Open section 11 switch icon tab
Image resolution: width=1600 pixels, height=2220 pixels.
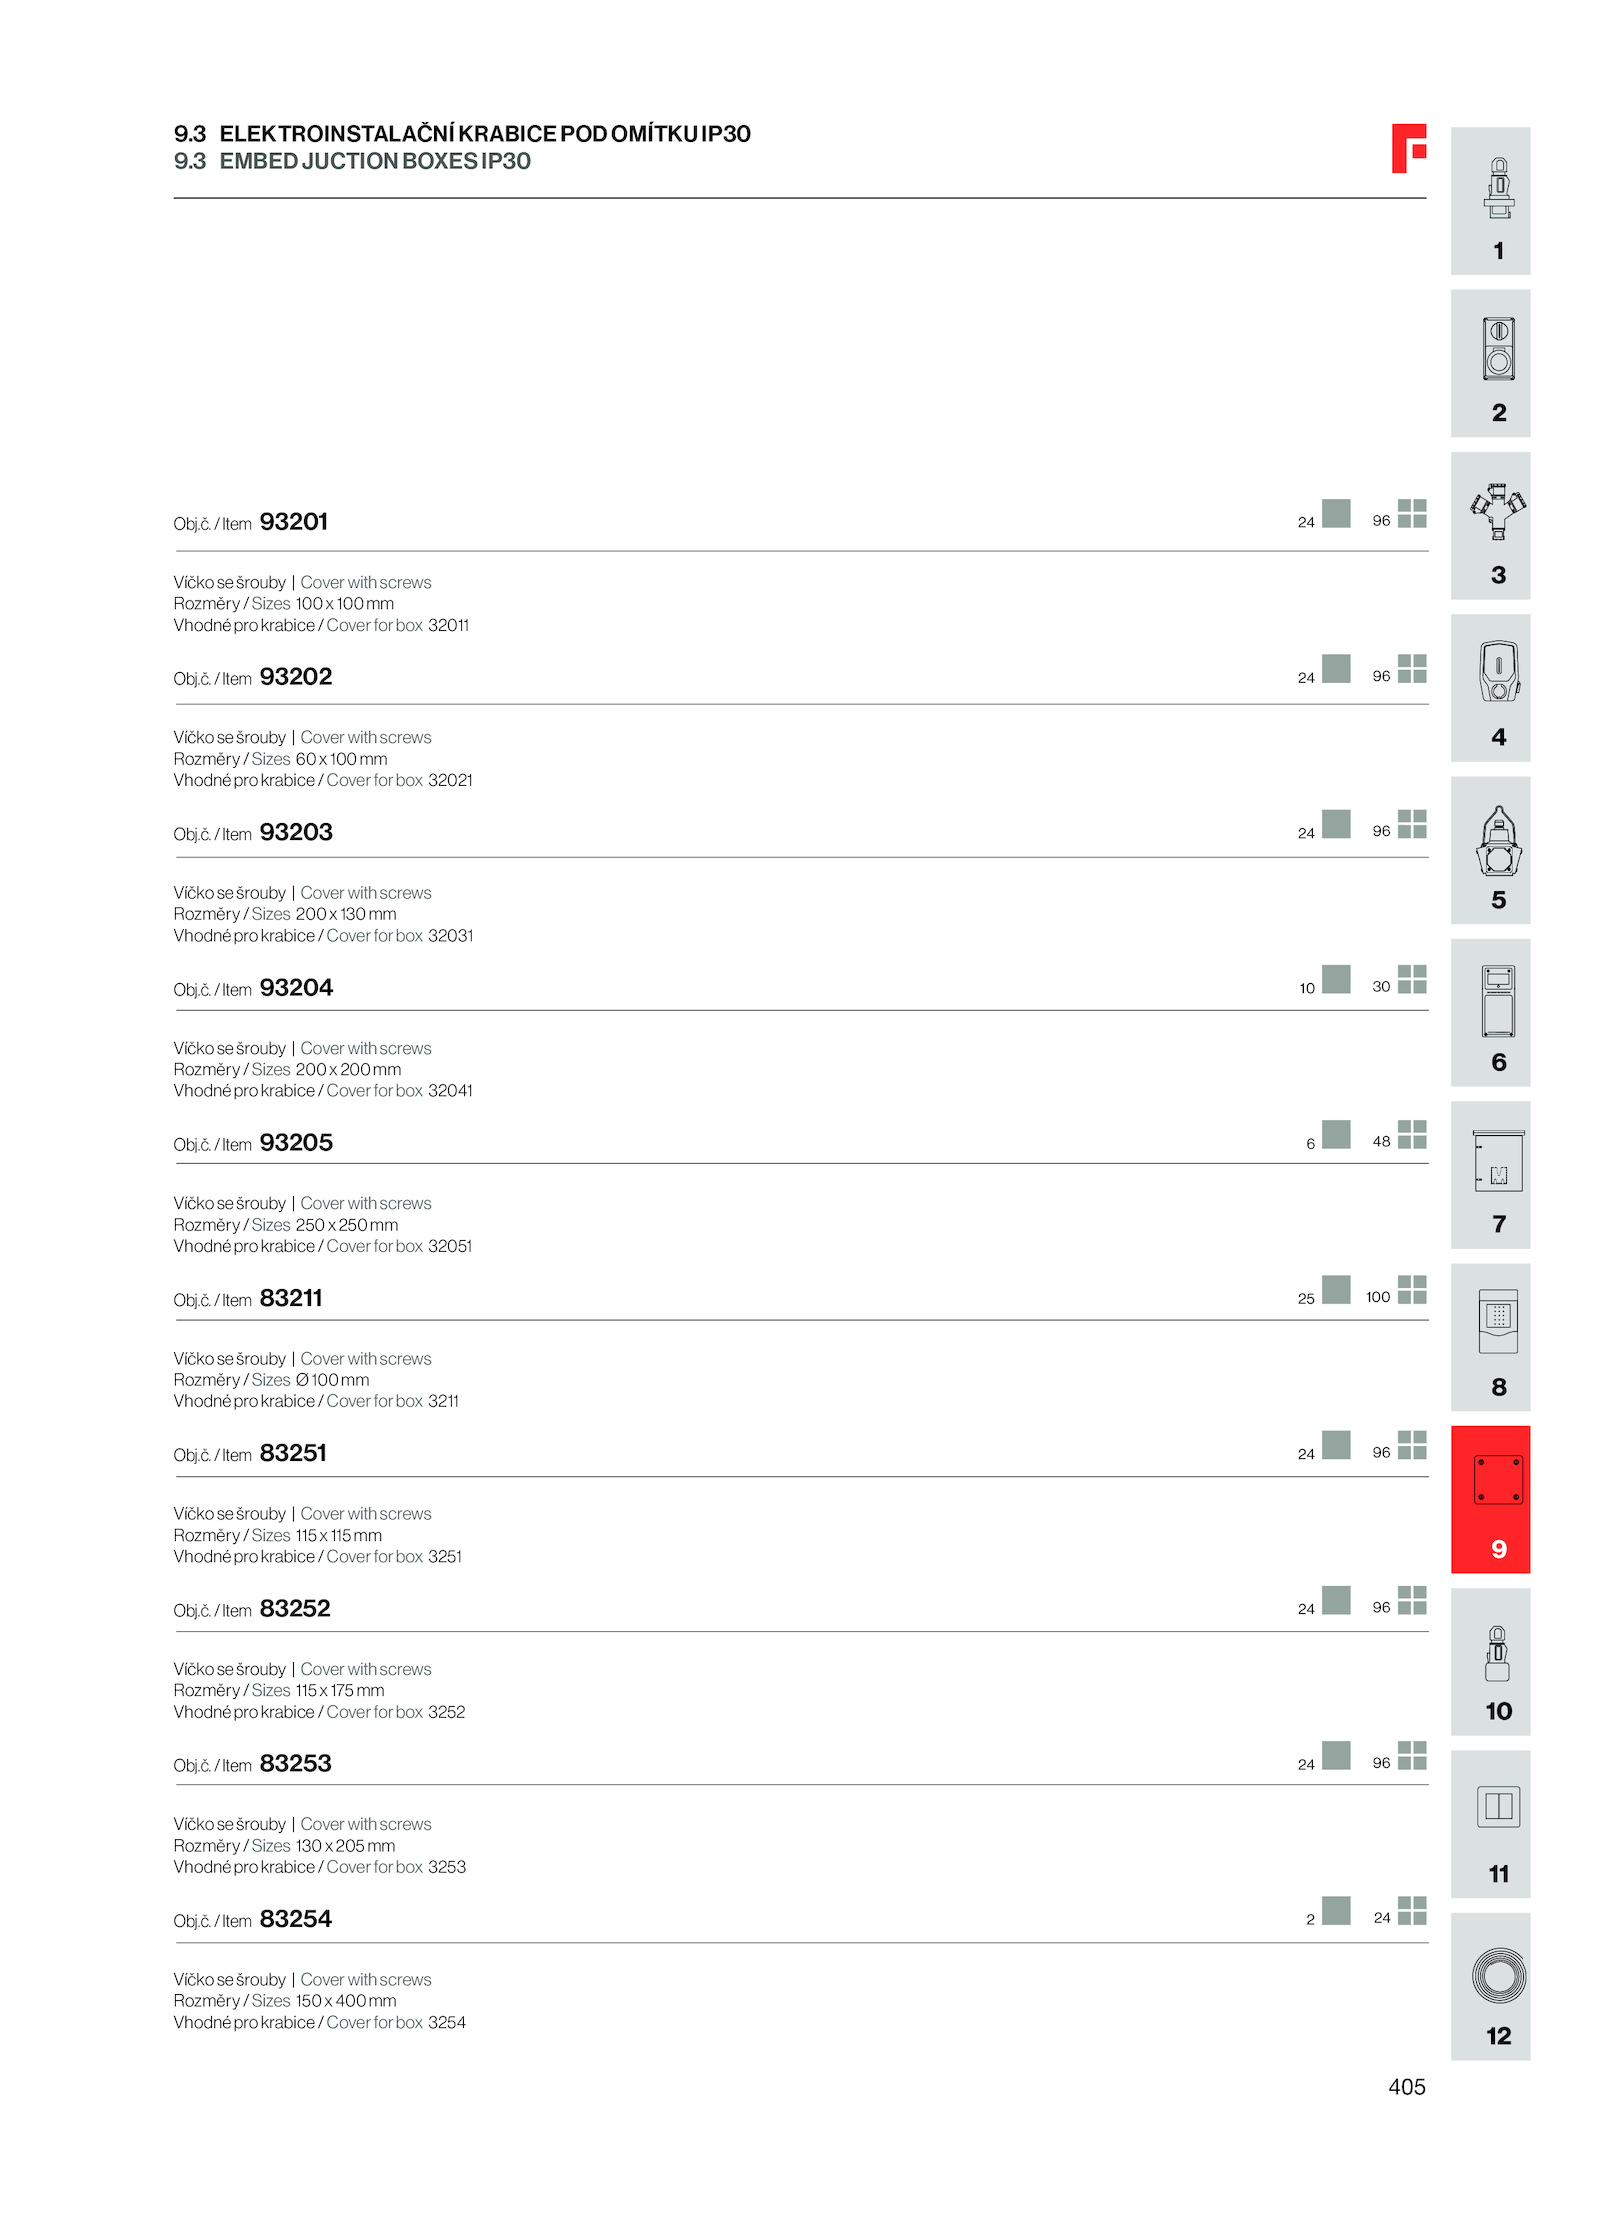(1490, 1824)
